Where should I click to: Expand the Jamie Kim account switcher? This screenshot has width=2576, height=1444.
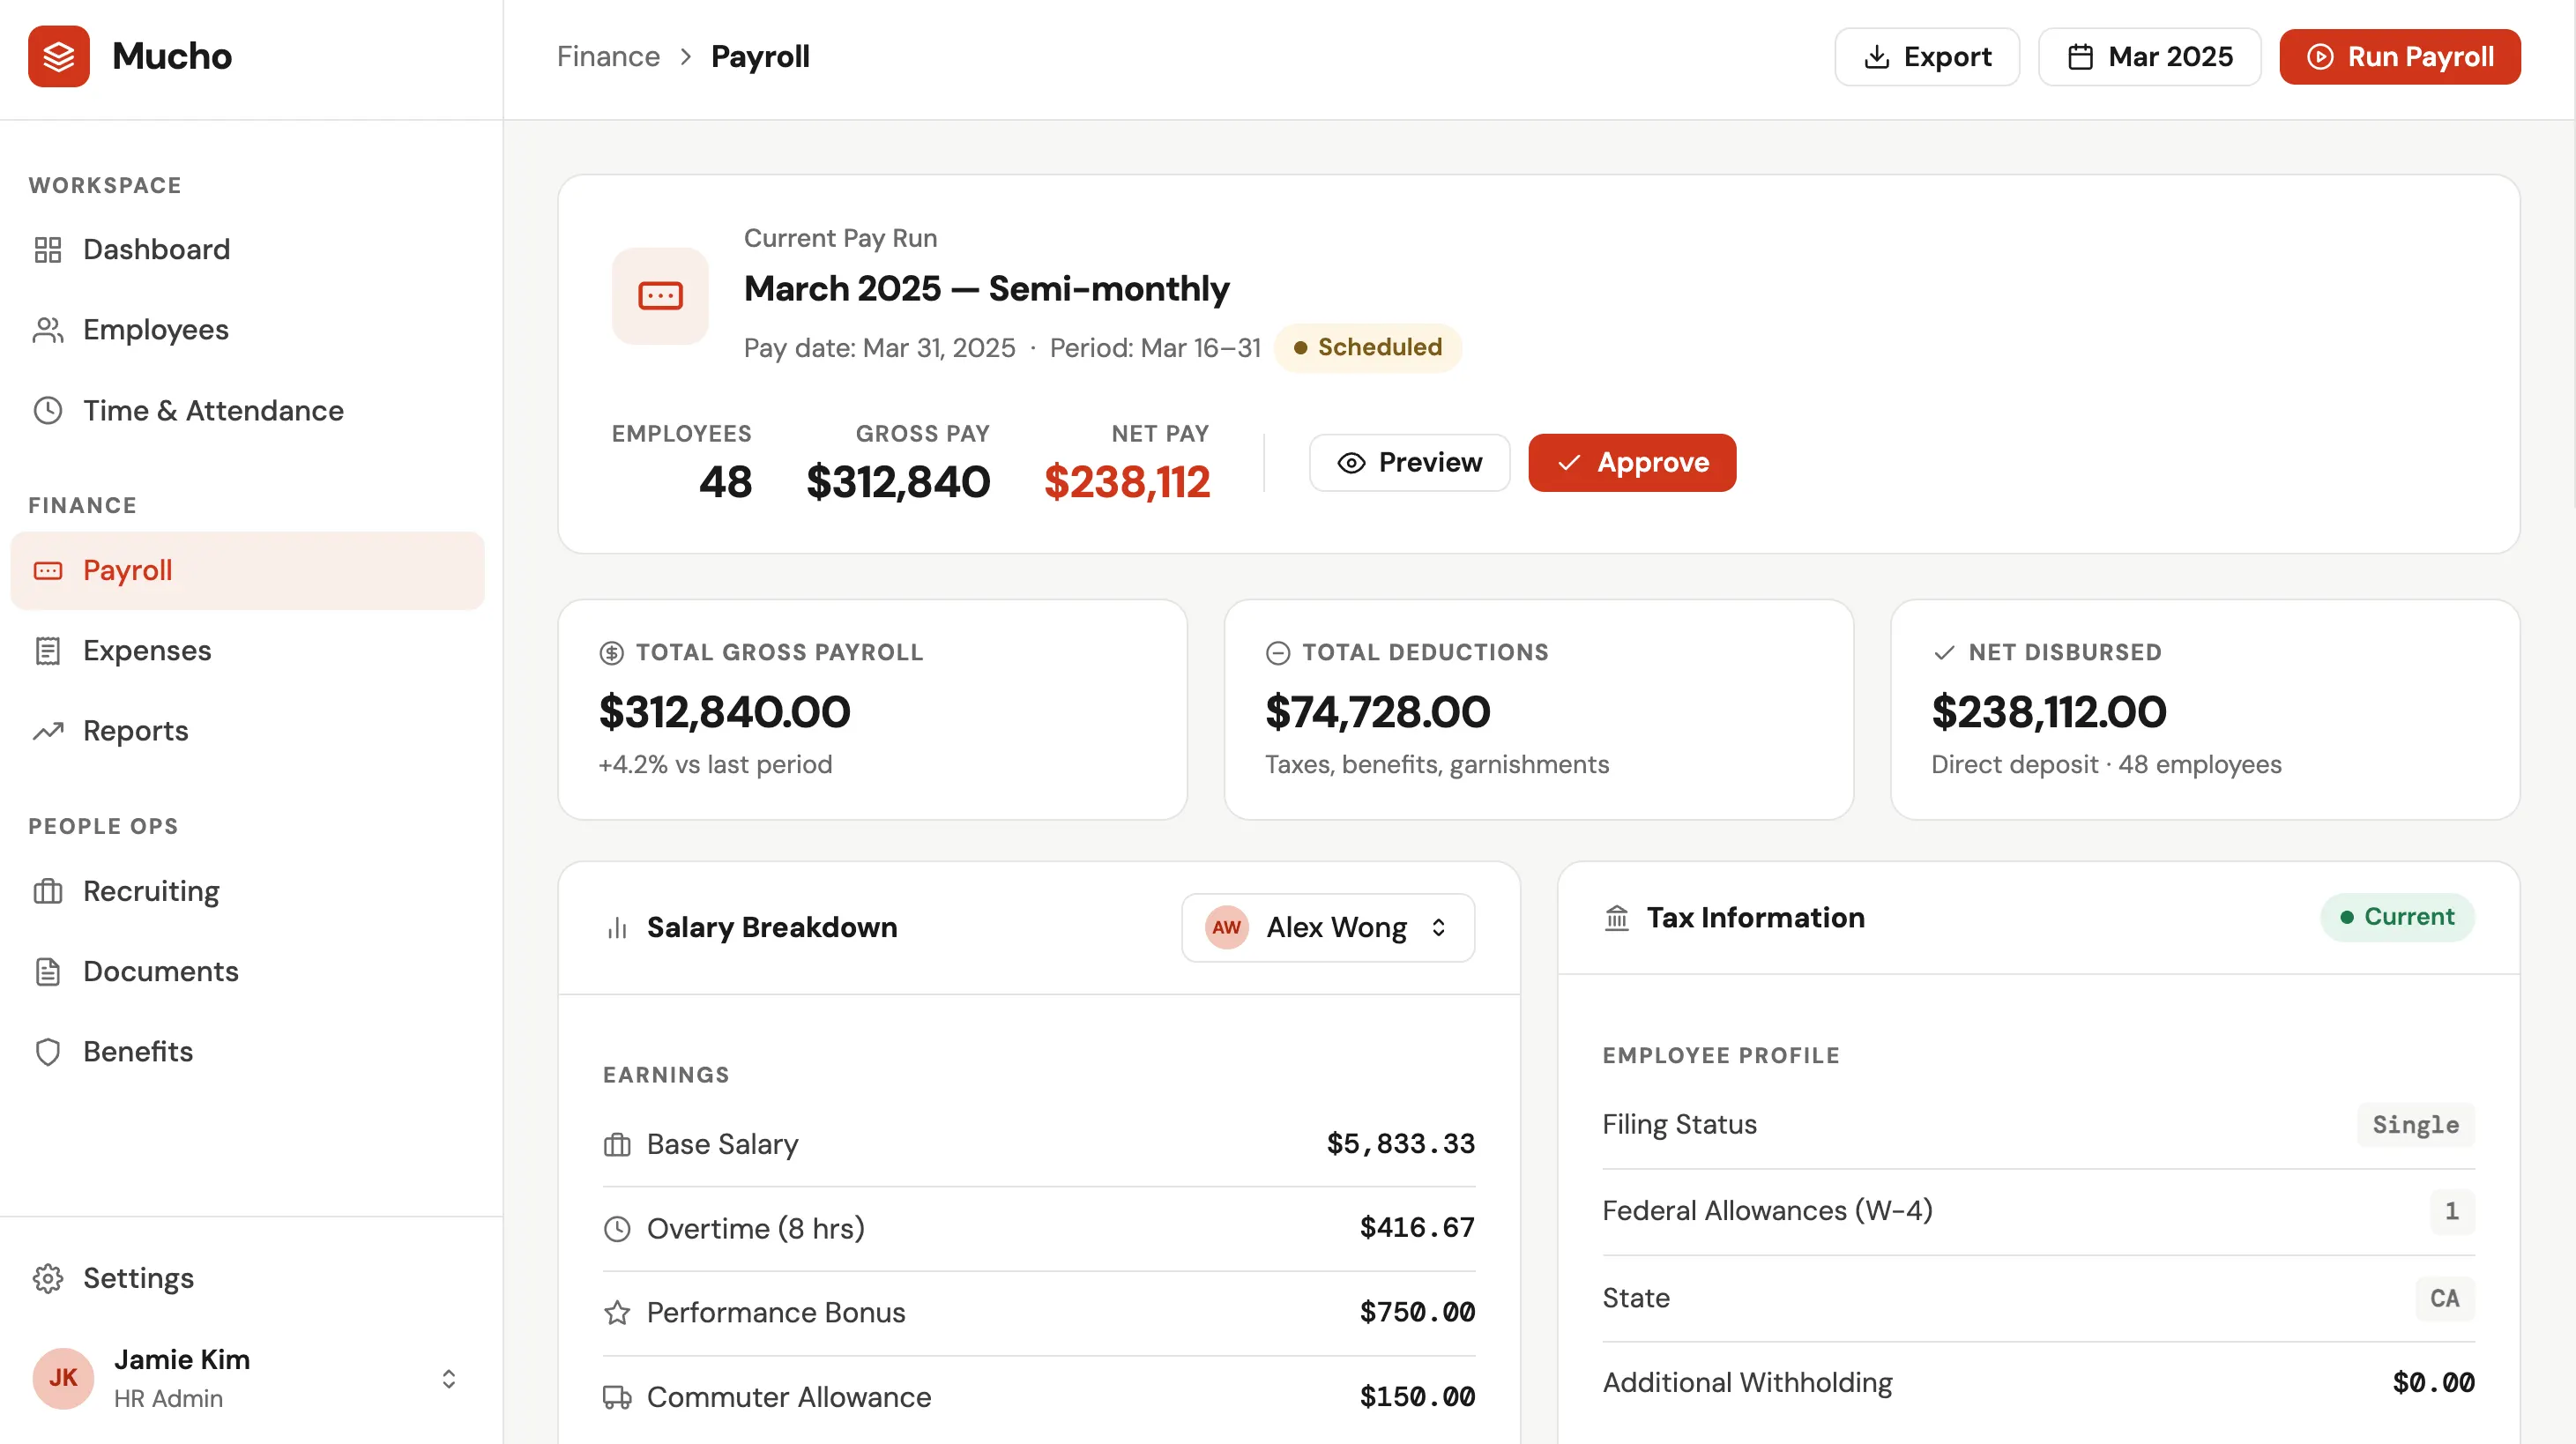[449, 1378]
